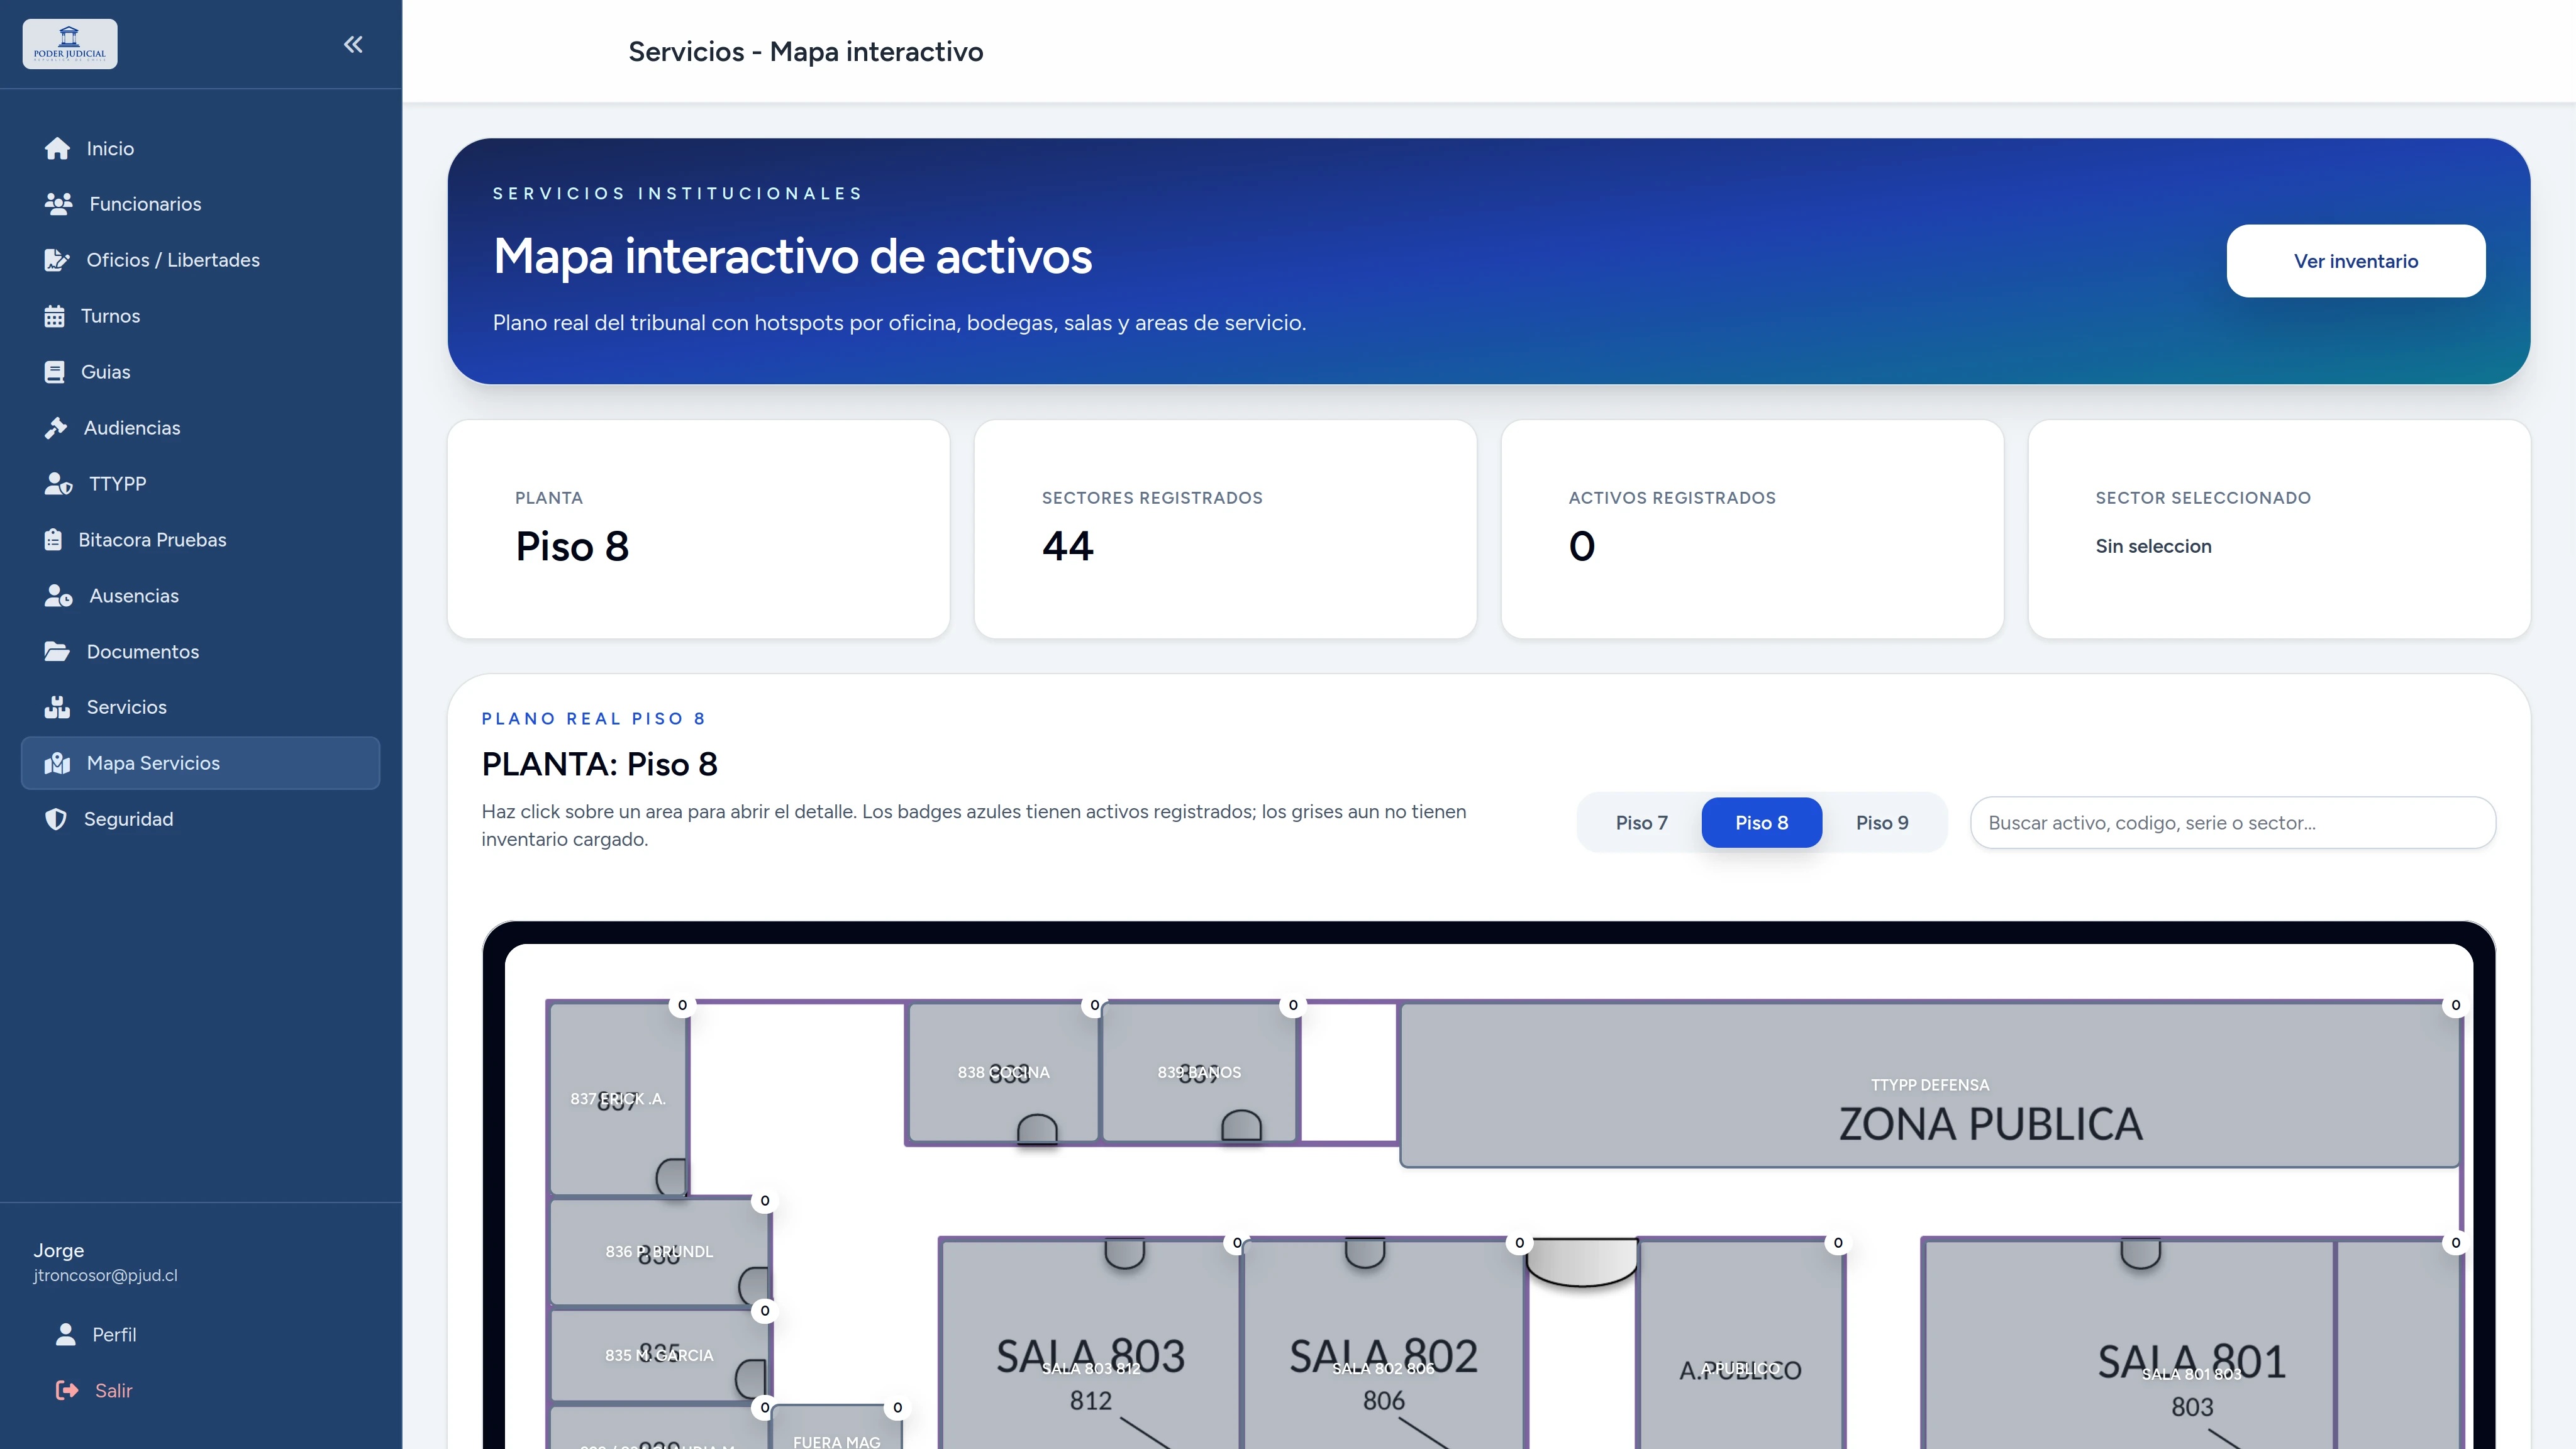Open Oficios / Libertades page
This screenshot has height=1449, width=2576.
coord(200,260)
